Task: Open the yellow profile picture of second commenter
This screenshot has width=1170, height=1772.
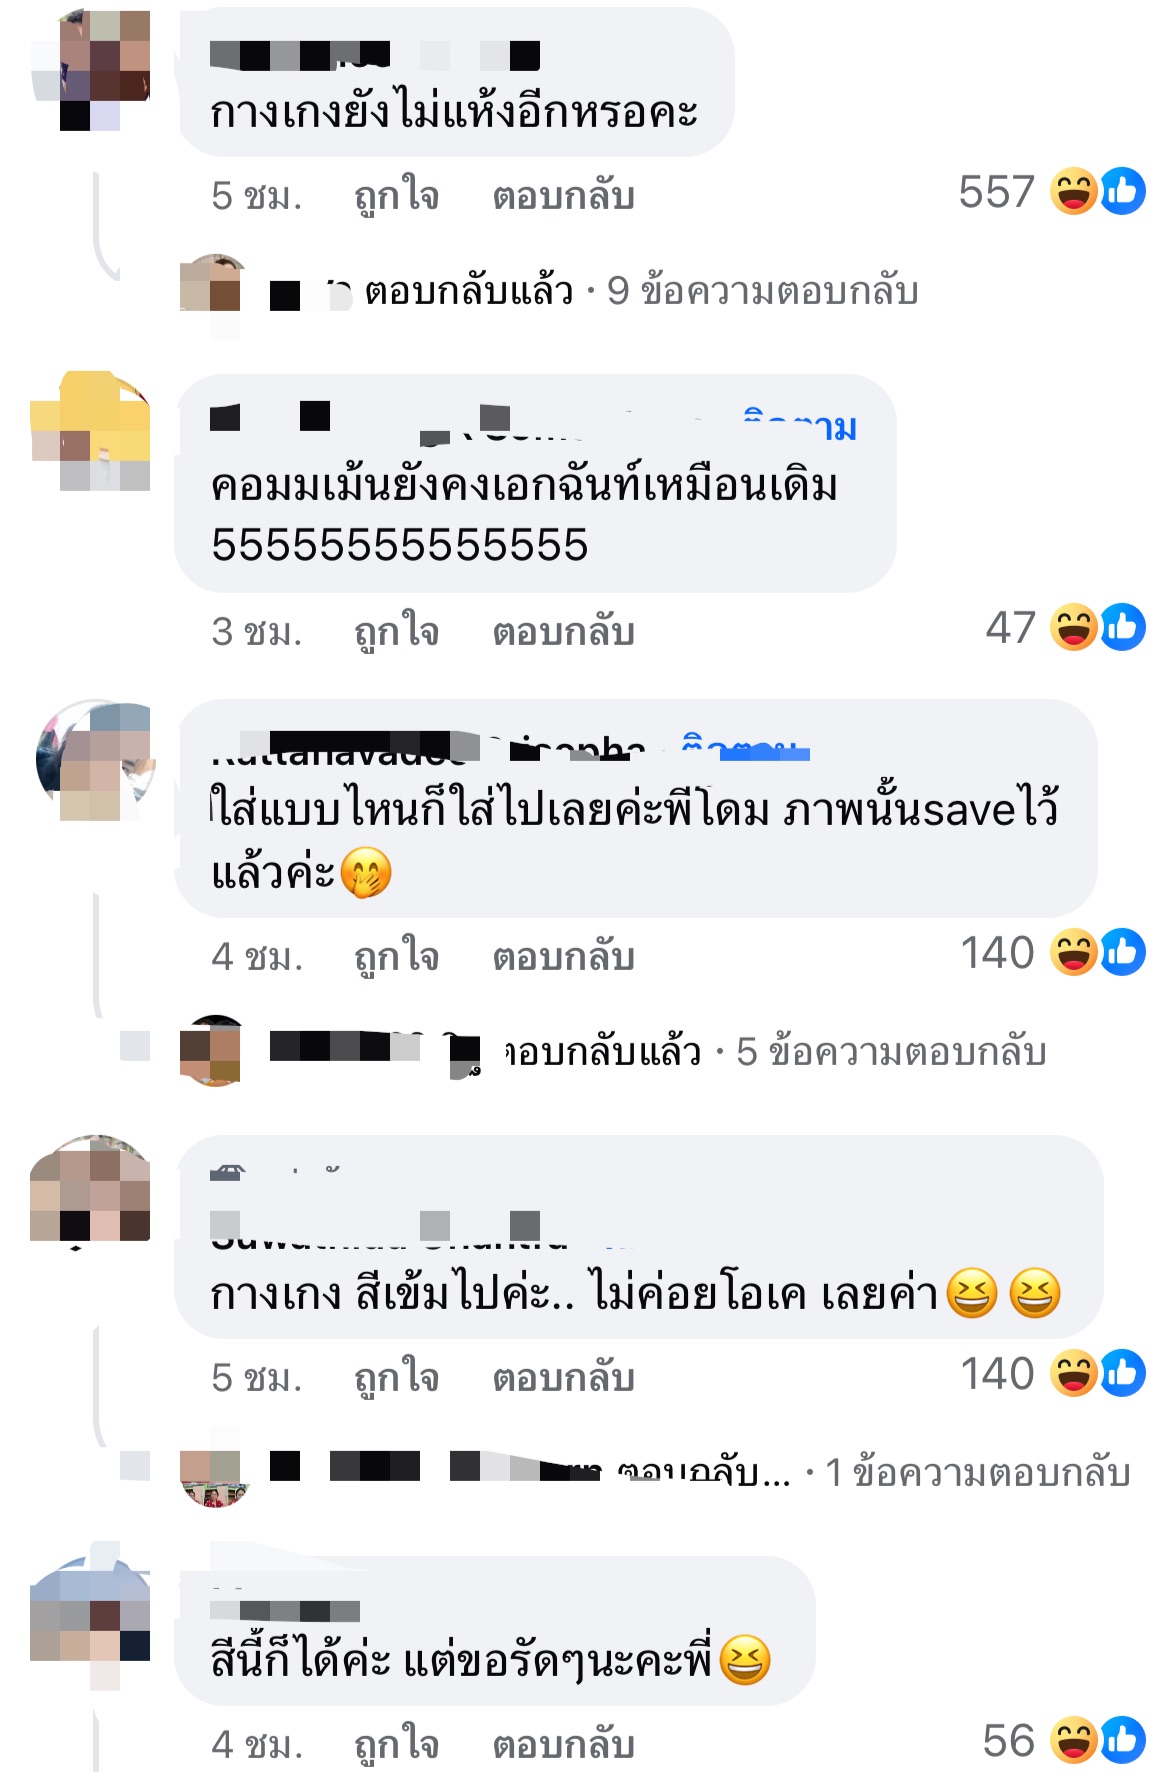Action: coord(92,430)
